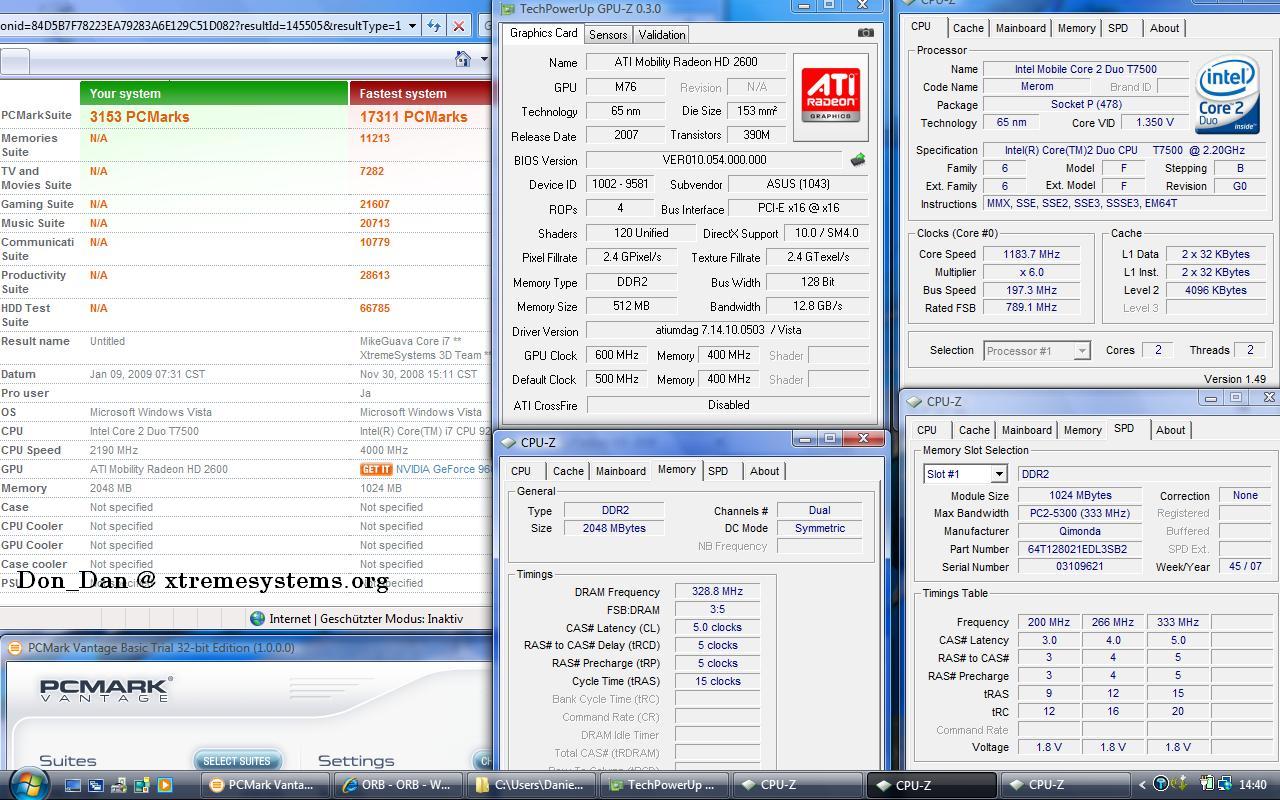1280x800 pixels.
Task: Open the address bar URL history dropdown
Action: tap(412, 26)
